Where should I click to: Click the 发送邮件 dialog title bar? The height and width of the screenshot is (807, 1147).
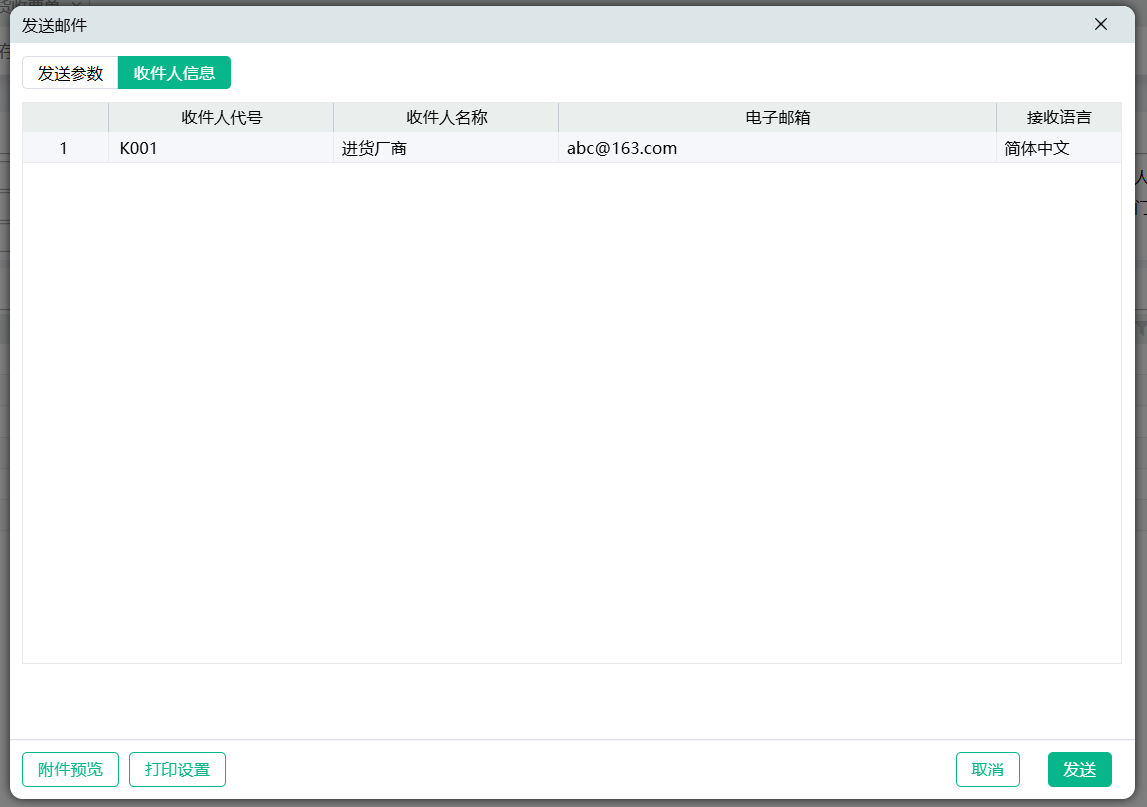coord(500,24)
